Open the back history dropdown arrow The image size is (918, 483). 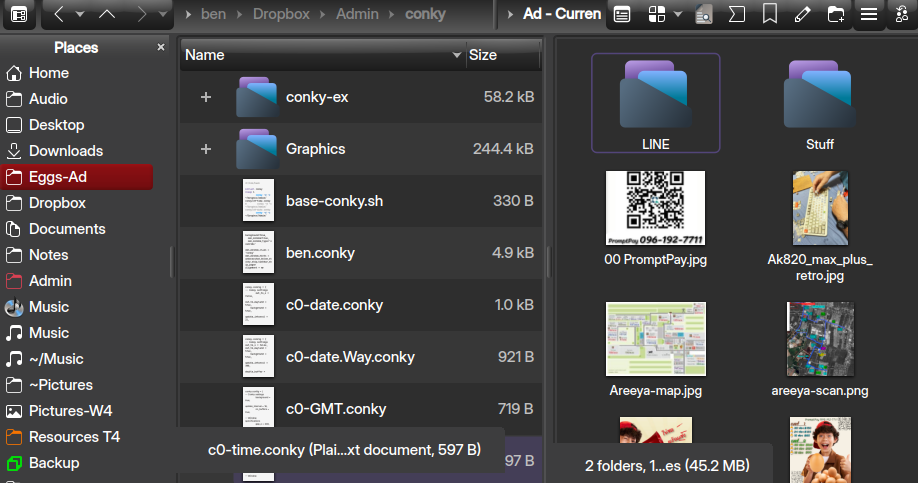tap(81, 14)
